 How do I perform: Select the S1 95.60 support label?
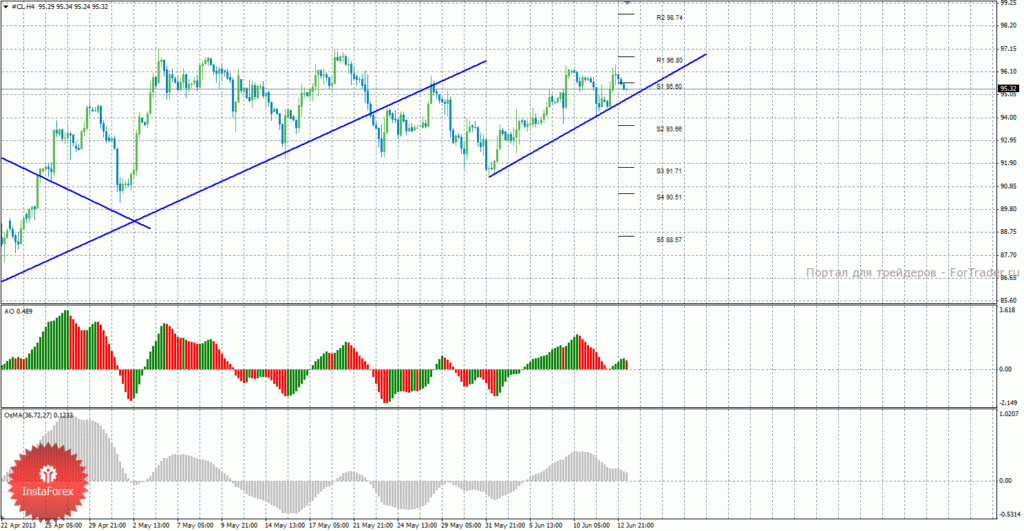click(669, 86)
